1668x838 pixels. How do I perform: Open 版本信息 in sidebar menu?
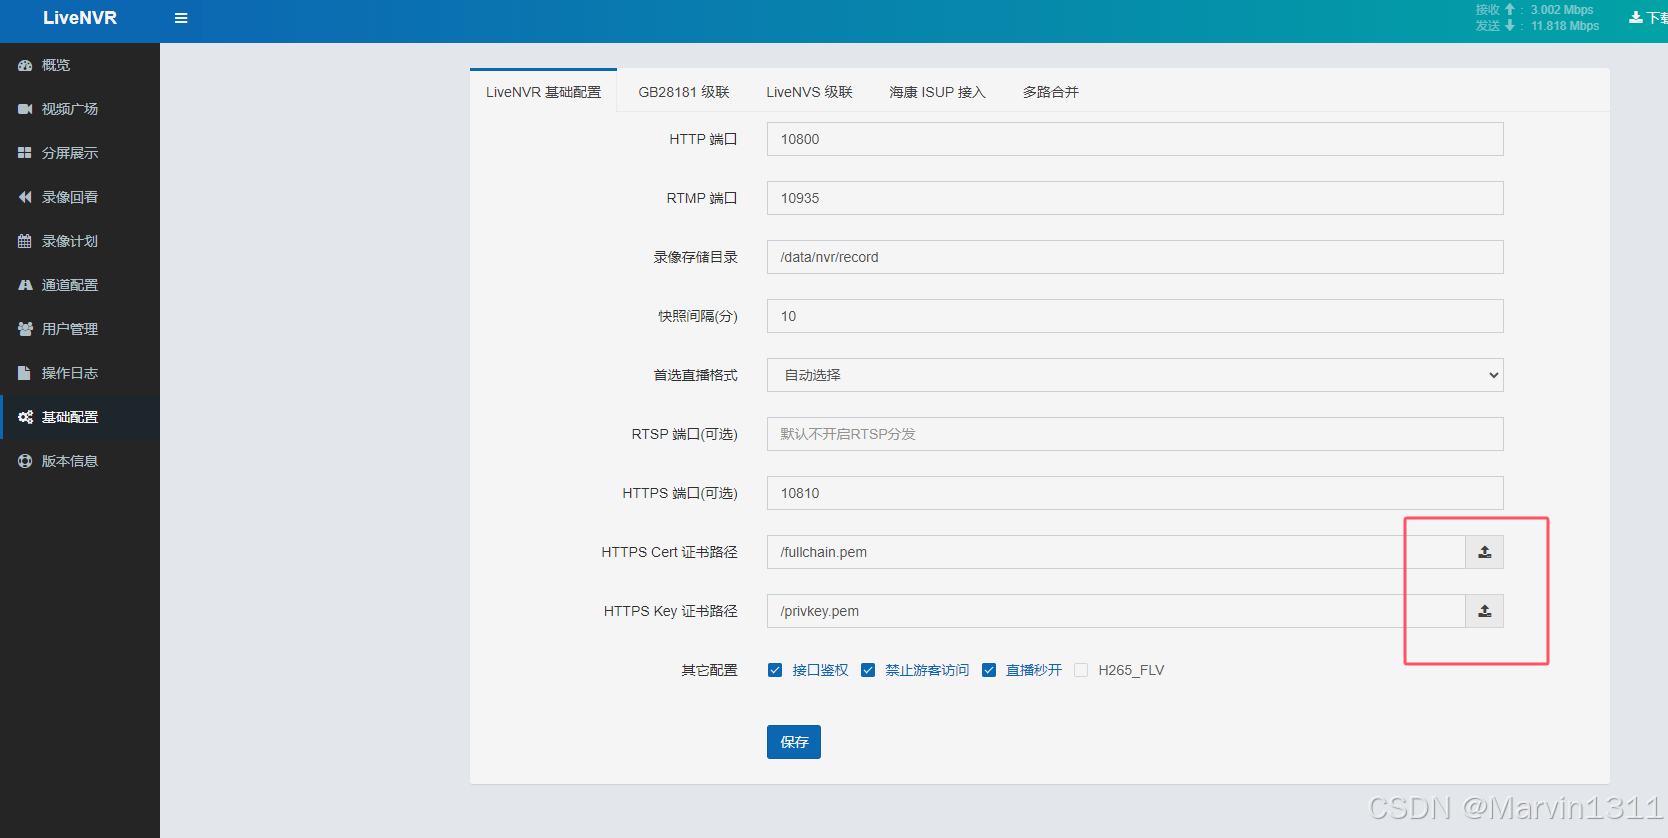(x=80, y=461)
